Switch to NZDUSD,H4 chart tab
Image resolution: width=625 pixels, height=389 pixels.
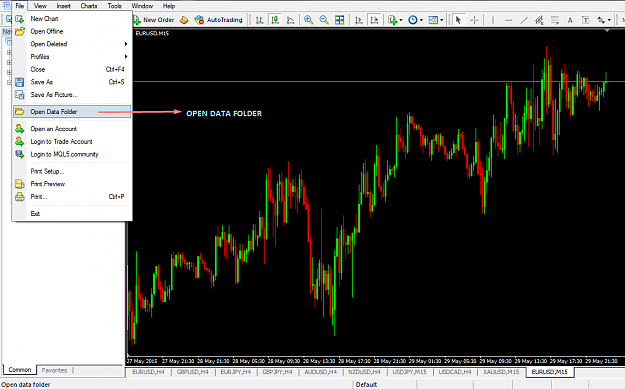(x=364, y=372)
